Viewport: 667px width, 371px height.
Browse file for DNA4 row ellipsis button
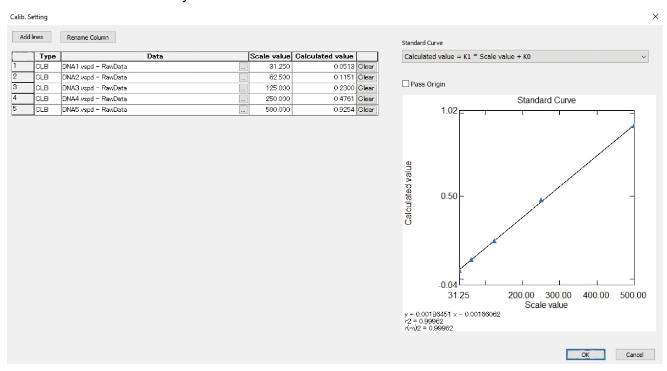243,99
